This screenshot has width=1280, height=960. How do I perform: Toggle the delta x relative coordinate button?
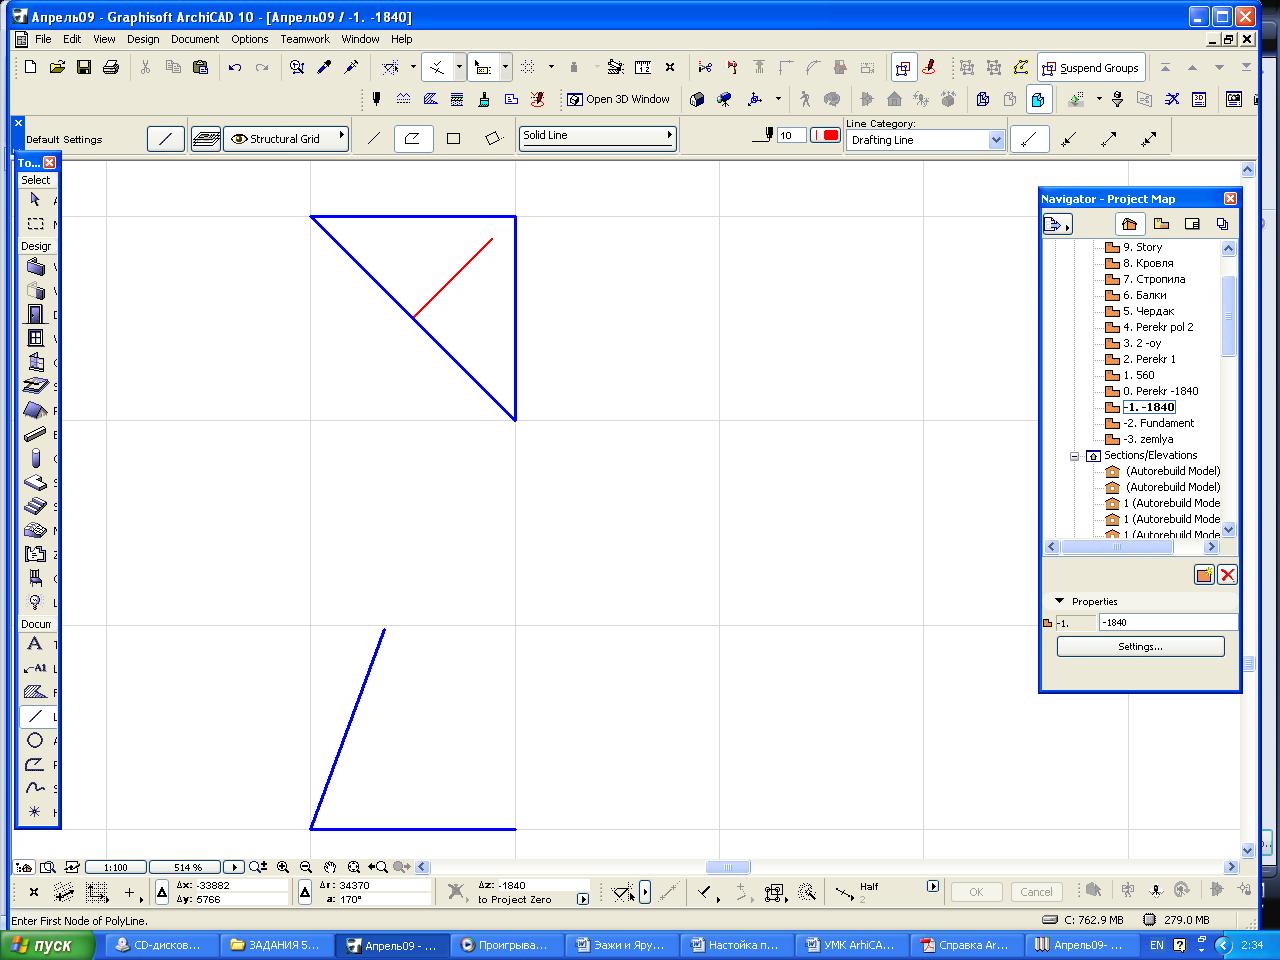[x=162, y=892]
